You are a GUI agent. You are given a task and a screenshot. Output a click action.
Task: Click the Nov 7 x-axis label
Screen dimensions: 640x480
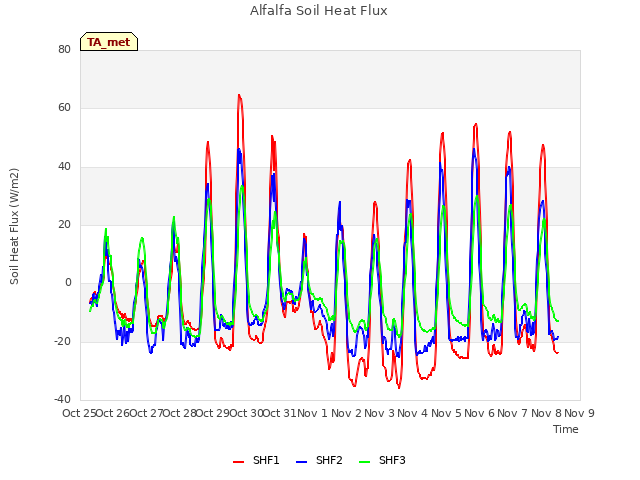coord(513,413)
